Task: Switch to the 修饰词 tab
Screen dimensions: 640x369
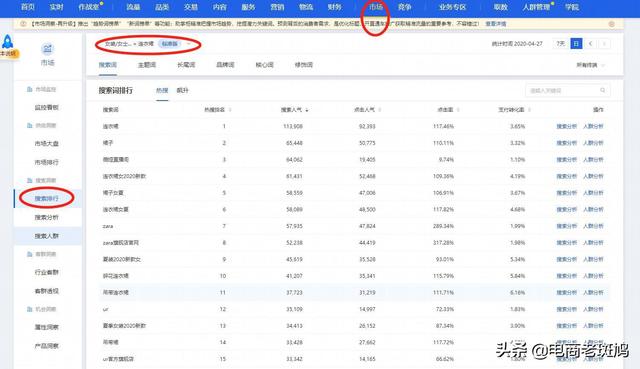Action: pyautogui.click(x=304, y=65)
